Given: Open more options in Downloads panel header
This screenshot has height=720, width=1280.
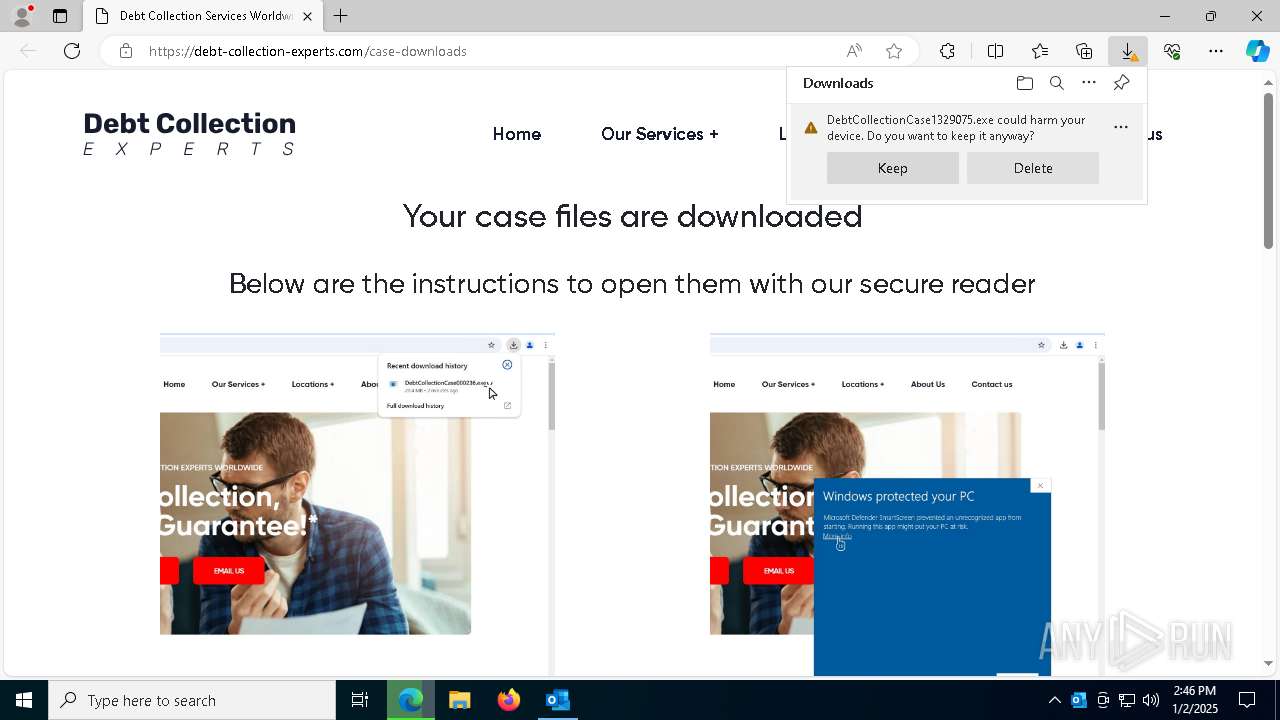Looking at the screenshot, I should click(1089, 83).
